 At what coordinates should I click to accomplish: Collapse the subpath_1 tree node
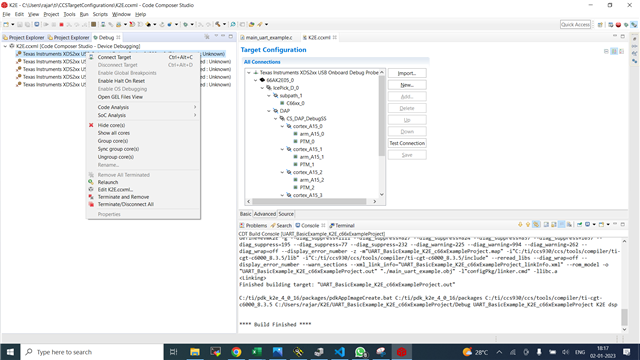coord(269,96)
